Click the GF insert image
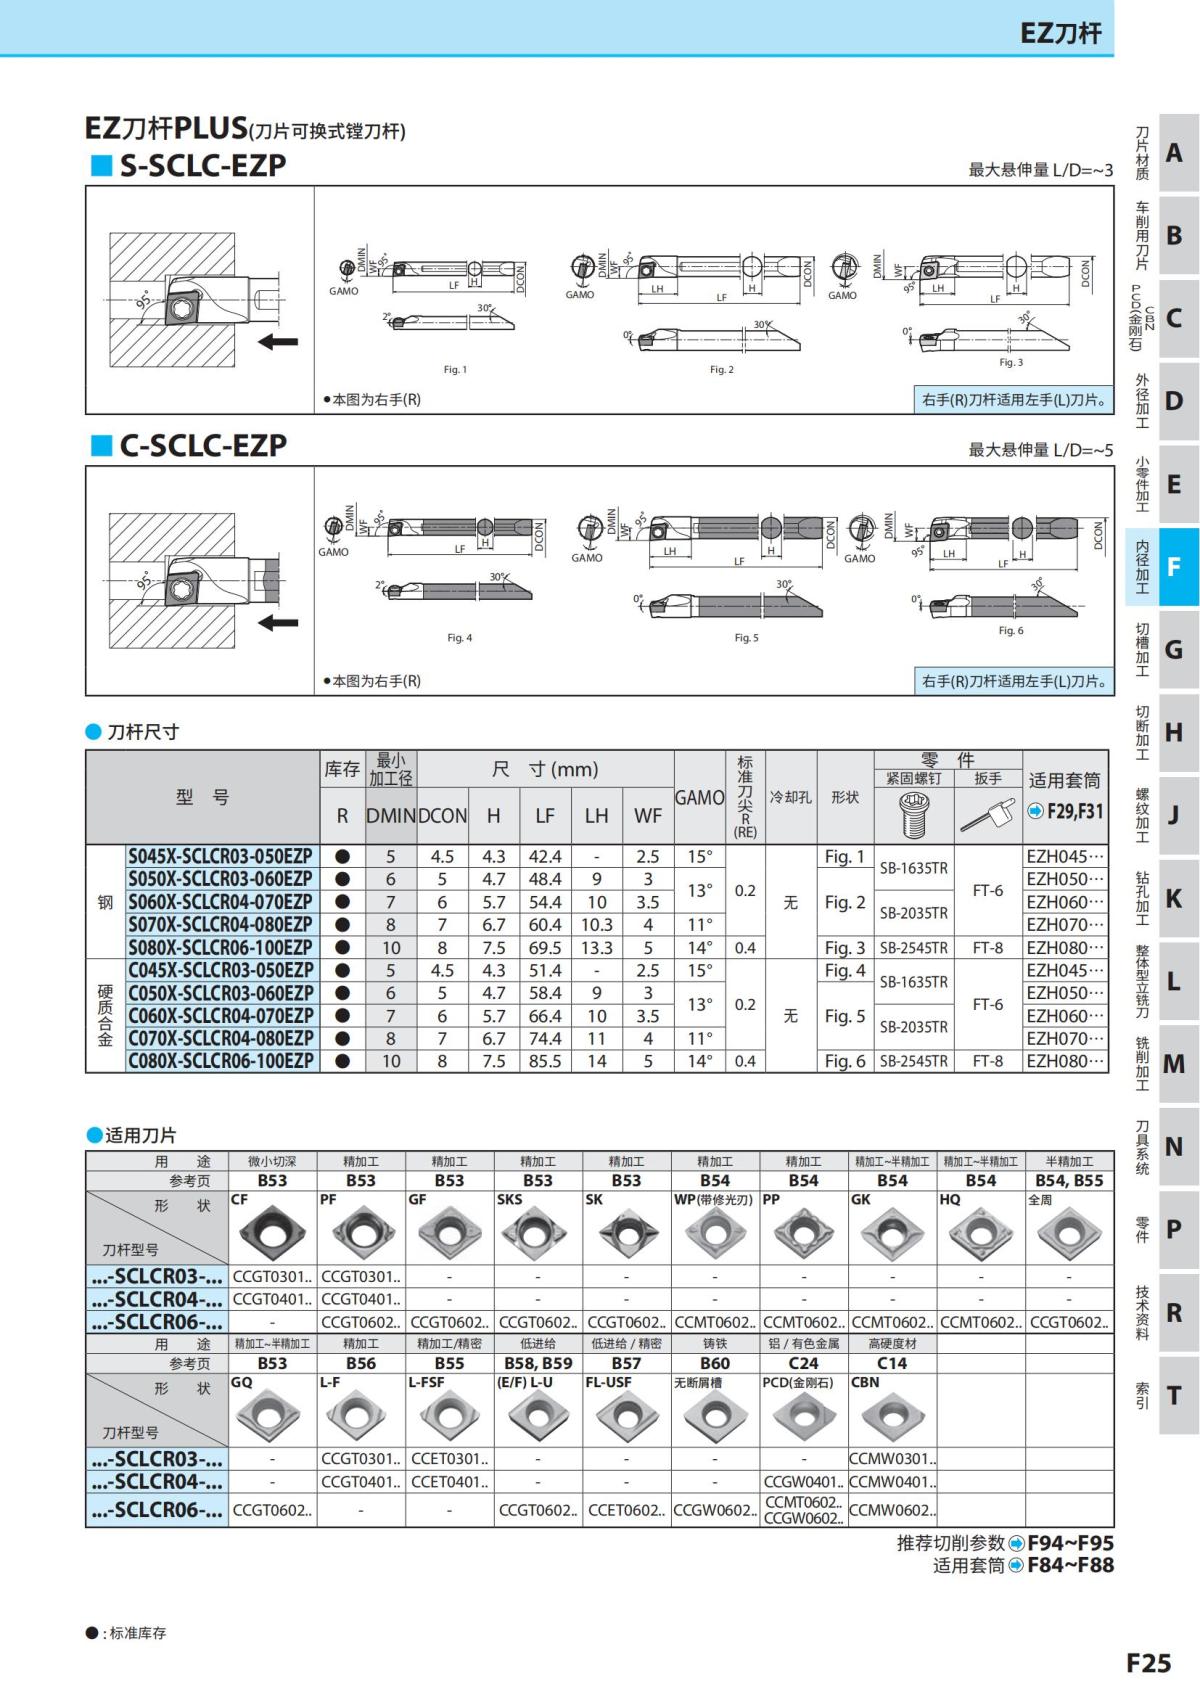Image resolution: width=1200 pixels, height=1697 pixels. tap(450, 1231)
